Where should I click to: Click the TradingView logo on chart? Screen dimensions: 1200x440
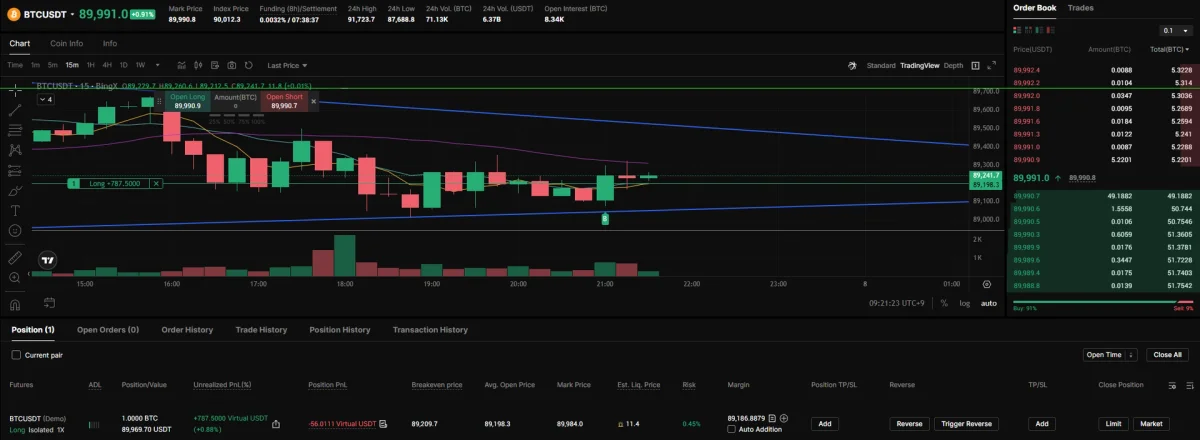tap(47, 260)
